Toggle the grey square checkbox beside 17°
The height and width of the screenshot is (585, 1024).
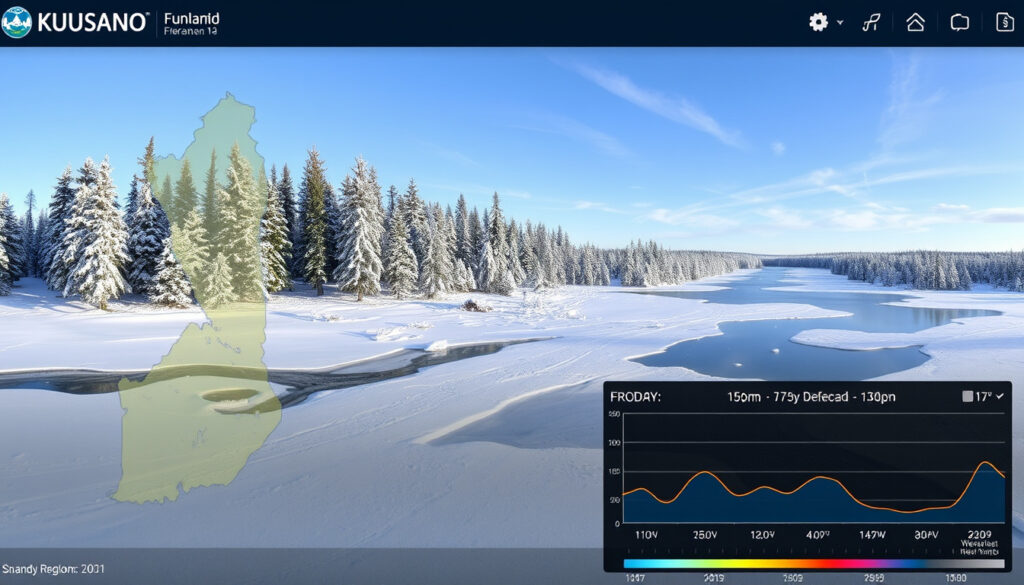point(967,396)
